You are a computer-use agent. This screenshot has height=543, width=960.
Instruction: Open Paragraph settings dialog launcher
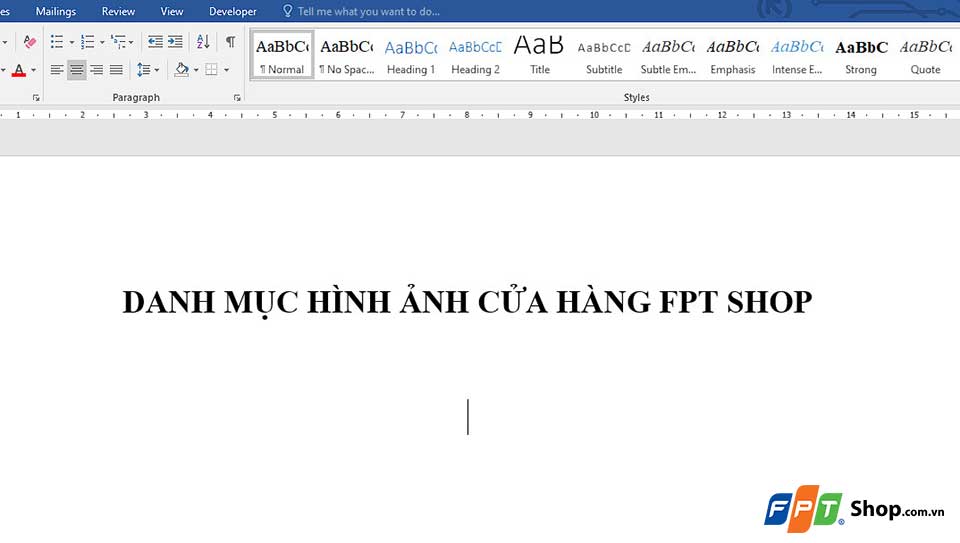tap(237, 98)
